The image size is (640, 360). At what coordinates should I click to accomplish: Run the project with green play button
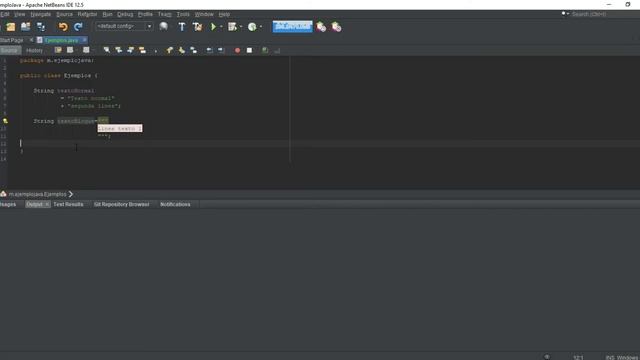tap(213, 27)
